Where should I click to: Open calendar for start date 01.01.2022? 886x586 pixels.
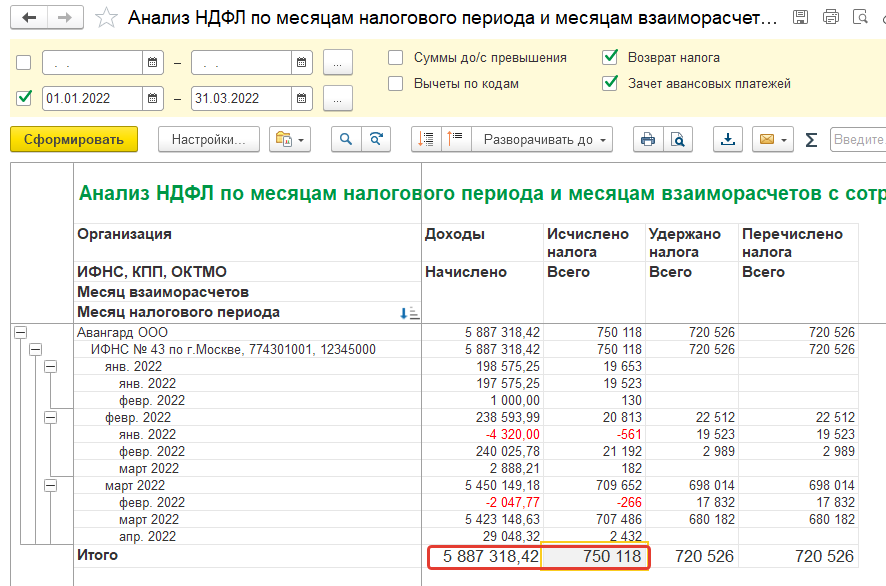[x=153, y=99]
